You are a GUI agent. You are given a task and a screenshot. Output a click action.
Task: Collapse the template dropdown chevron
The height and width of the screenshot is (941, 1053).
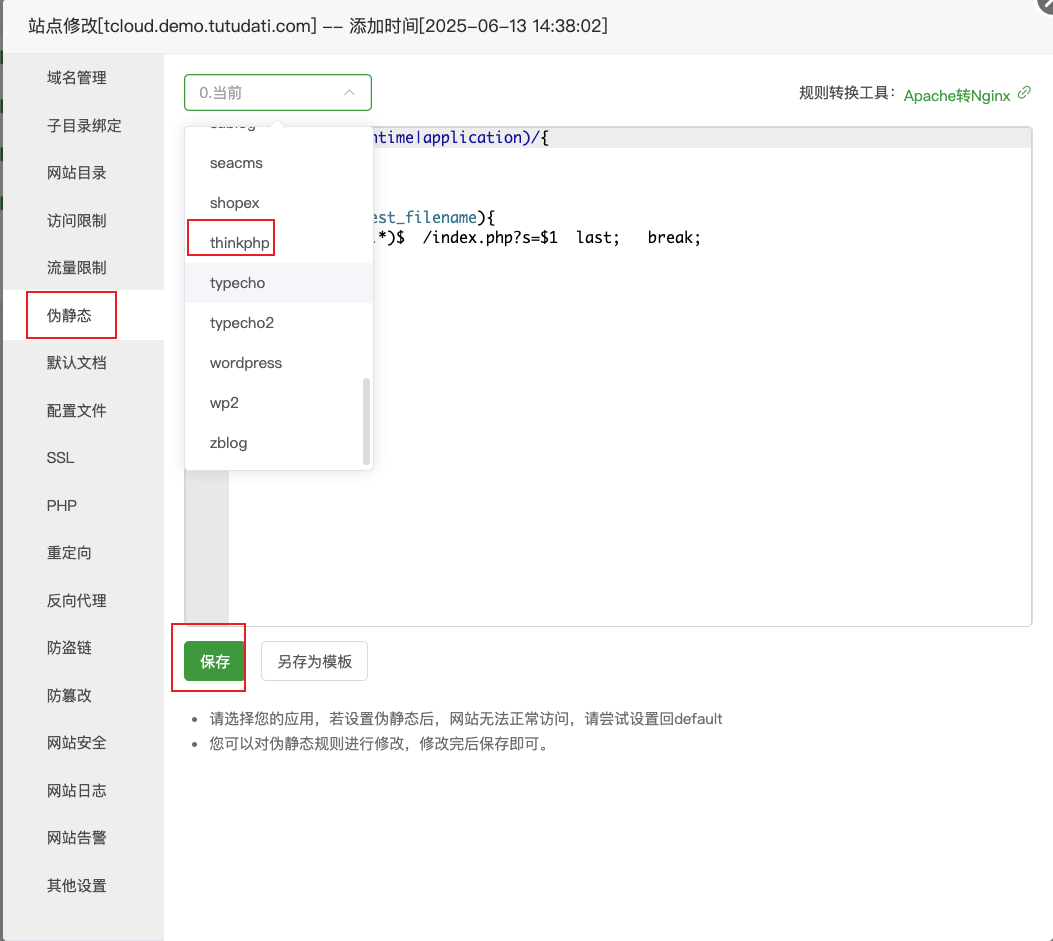[x=350, y=91]
